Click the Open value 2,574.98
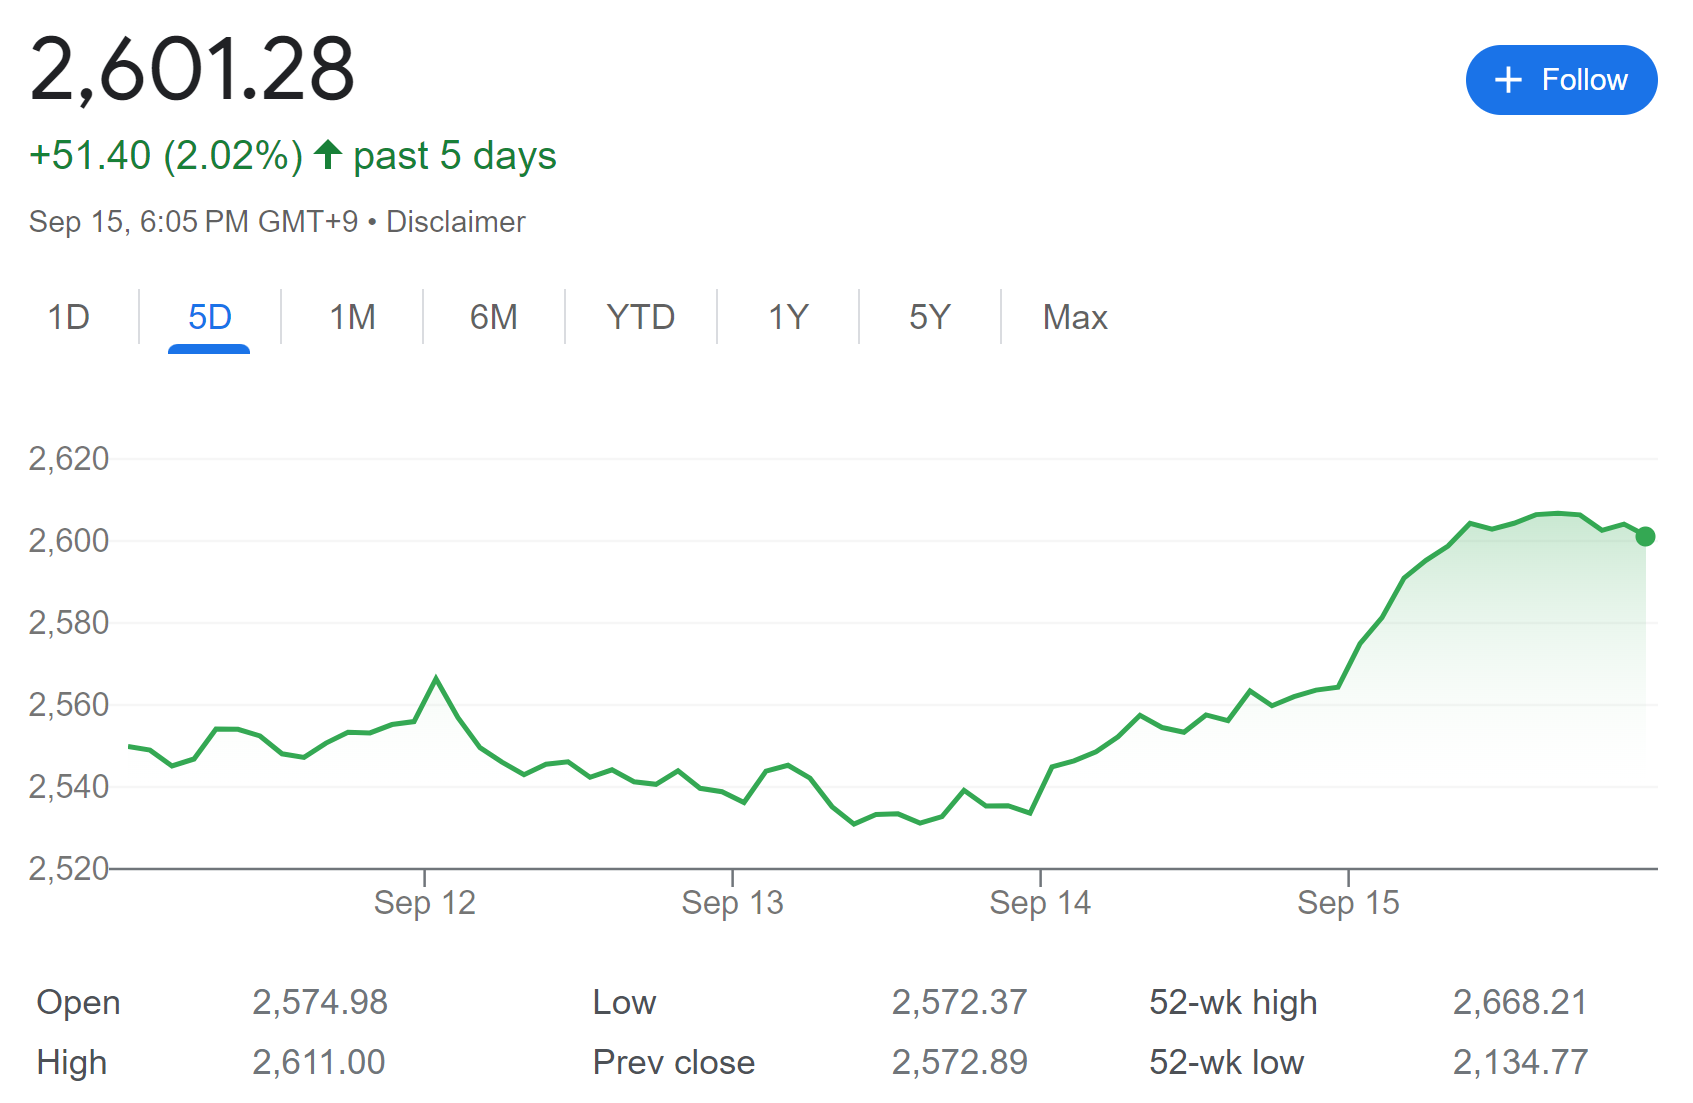 (x=319, y=1002)
